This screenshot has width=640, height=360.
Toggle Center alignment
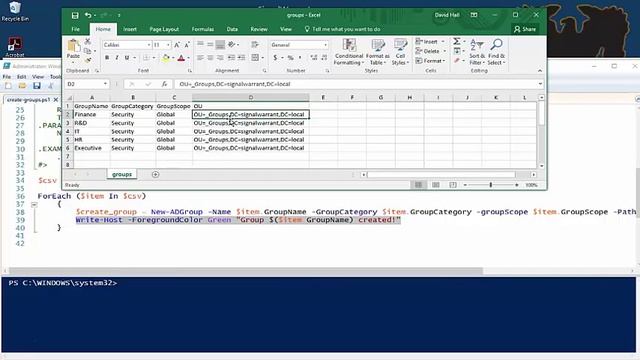tap(210, 58)
